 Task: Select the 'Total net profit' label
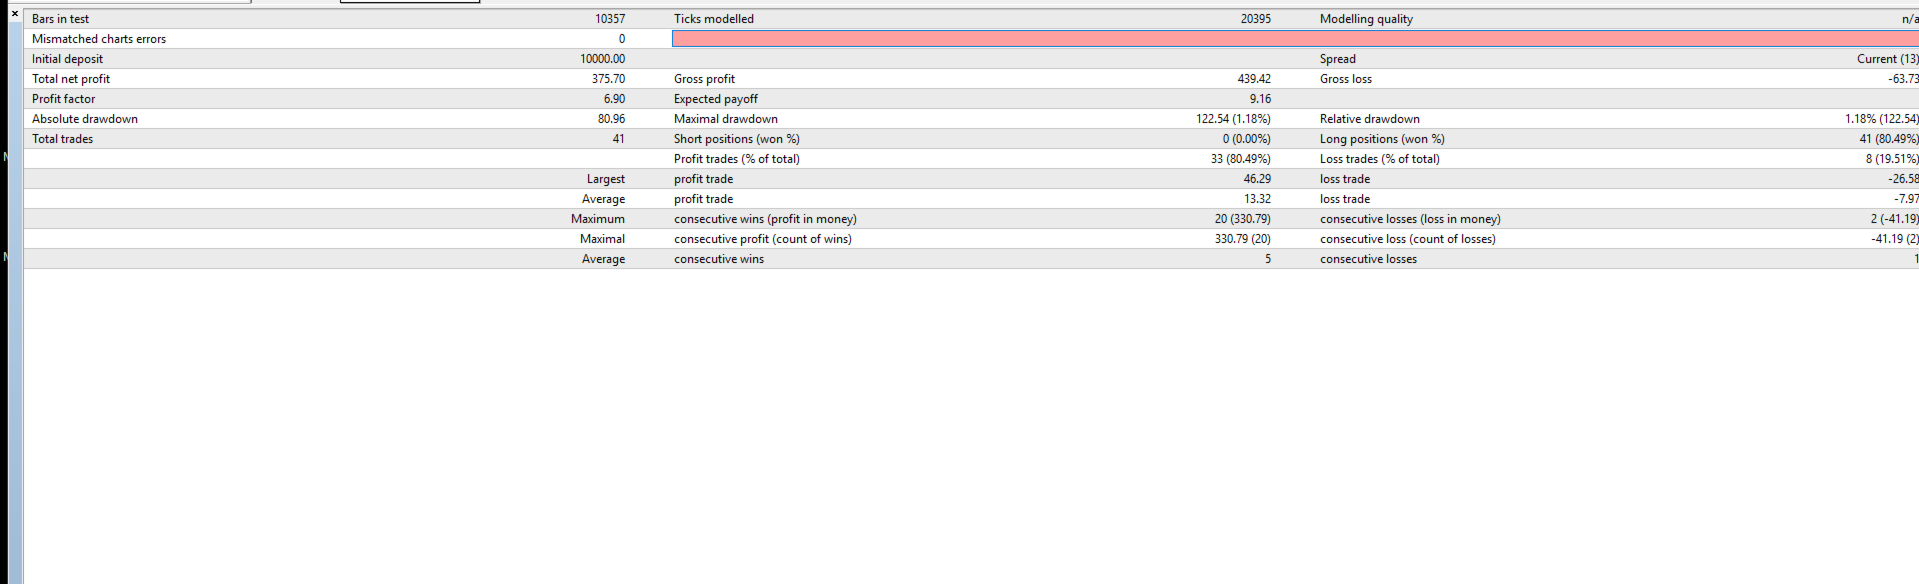click(x=71, y=79)
